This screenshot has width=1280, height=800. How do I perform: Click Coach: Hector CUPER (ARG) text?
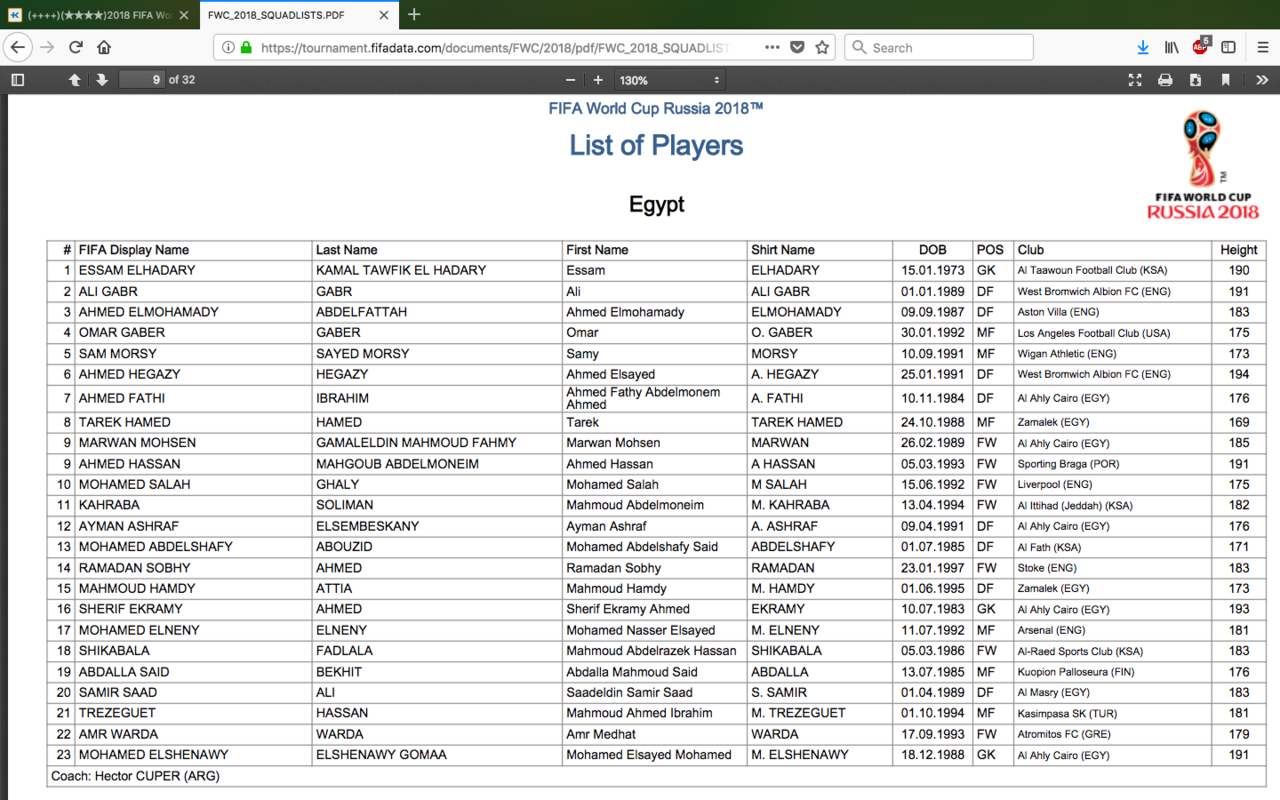(x=135, y=776)
